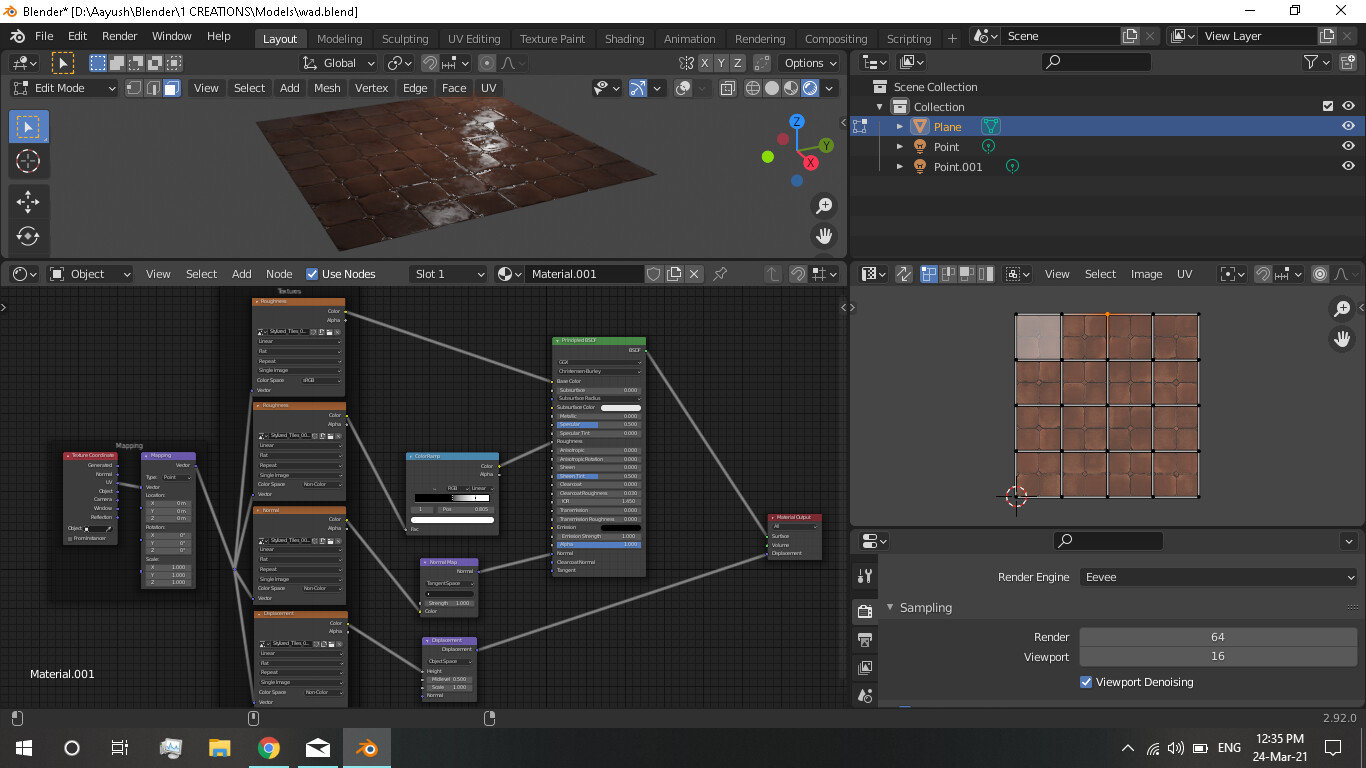Open File Explorer from the taskbar

coord(220,747)
